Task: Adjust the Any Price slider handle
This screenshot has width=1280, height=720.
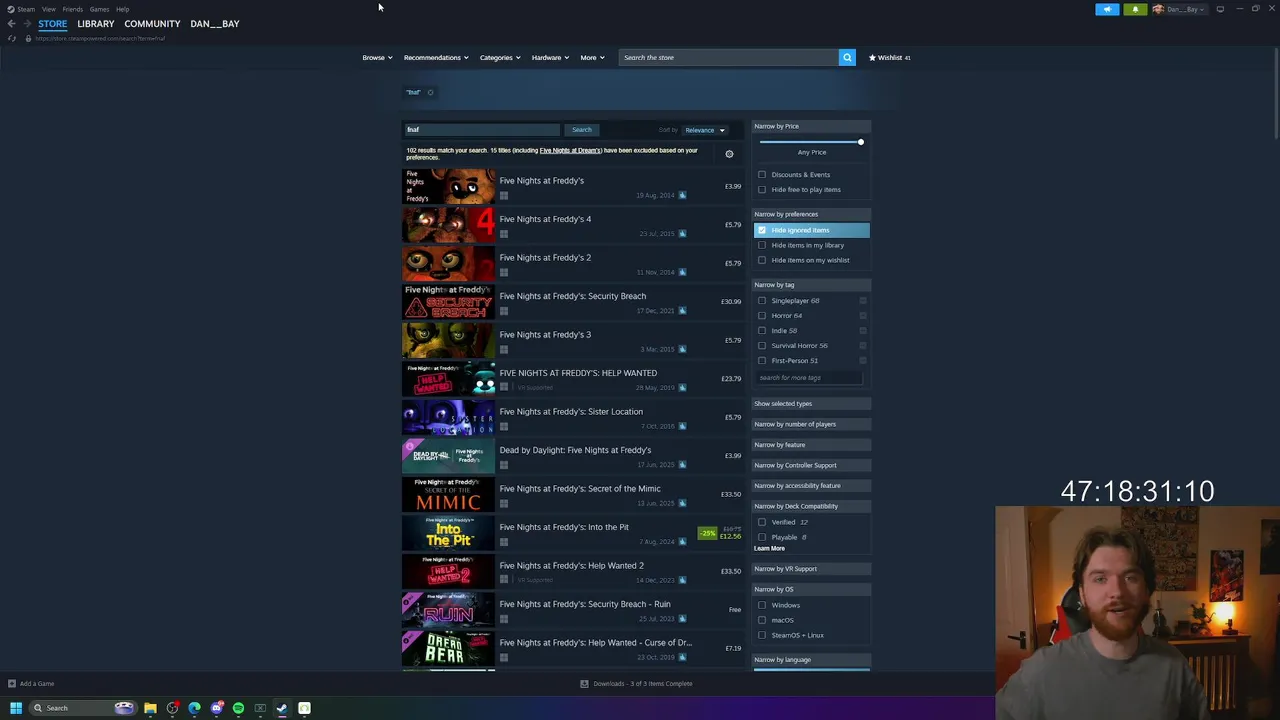Action: tap(860, 142)
